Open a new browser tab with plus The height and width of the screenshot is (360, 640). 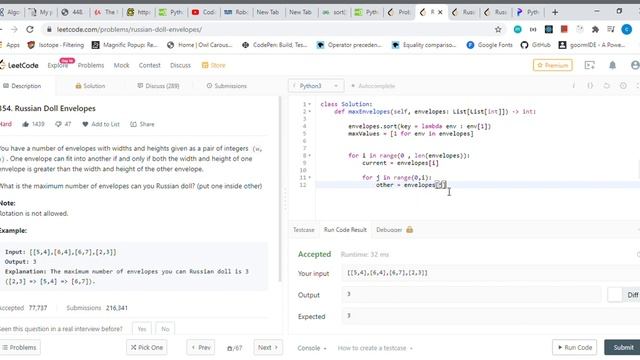[555, 12]
